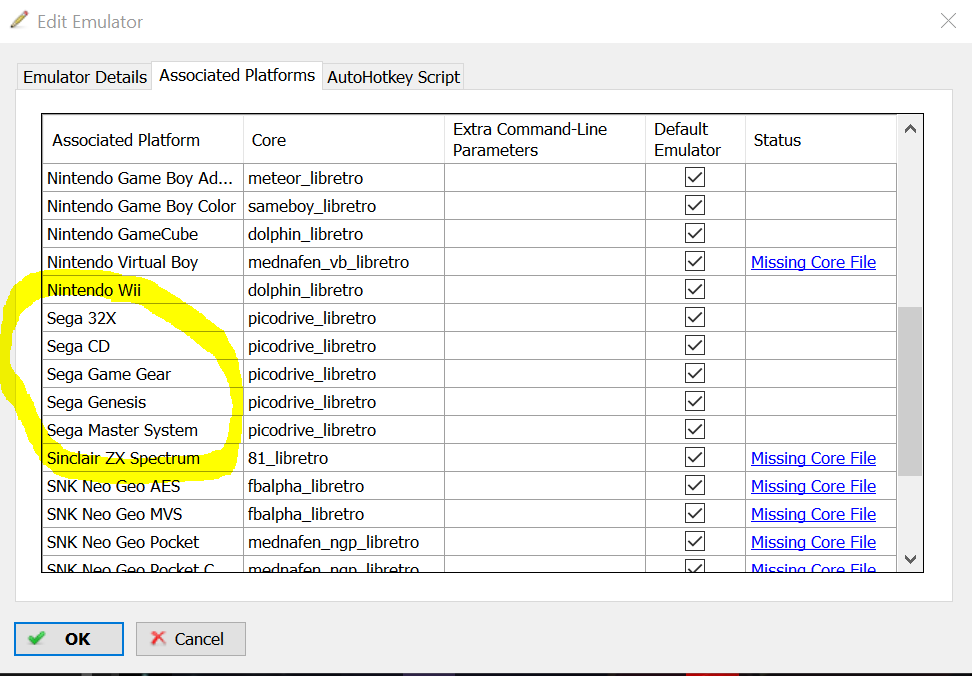Select the Sega Game Gear platform cell
Viewport: 972px width, 676px height.
coord(143,374)
